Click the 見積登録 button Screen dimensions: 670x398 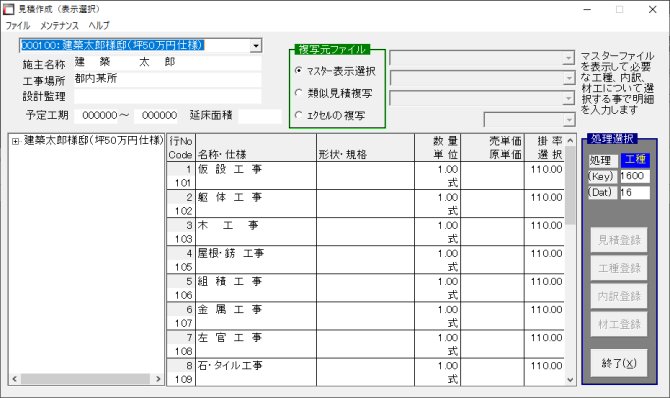click(x=619, y=240)
